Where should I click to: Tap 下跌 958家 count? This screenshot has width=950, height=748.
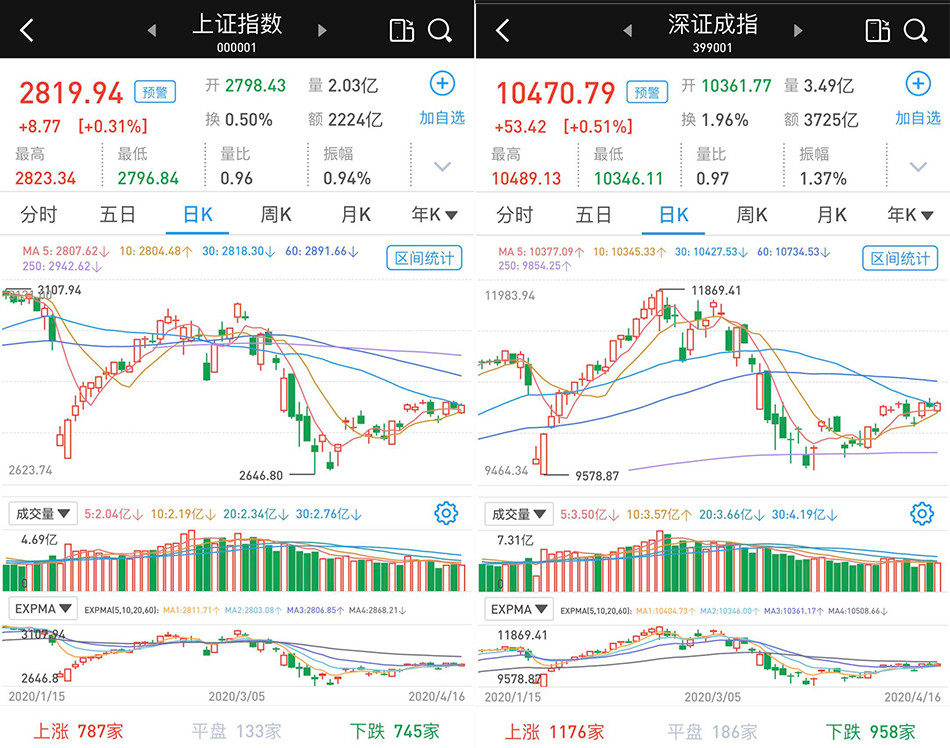pyautogui.click(x=871, y=732)
